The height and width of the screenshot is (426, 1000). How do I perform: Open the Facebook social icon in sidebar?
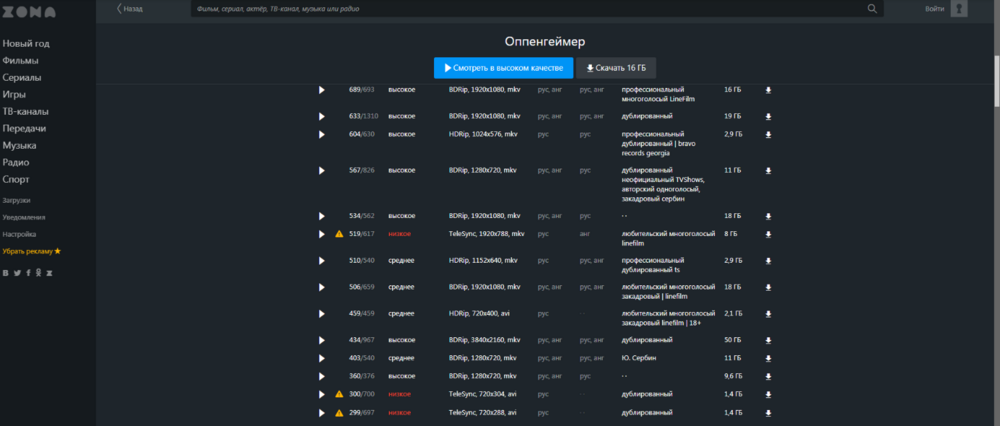(x=28, y=273)
